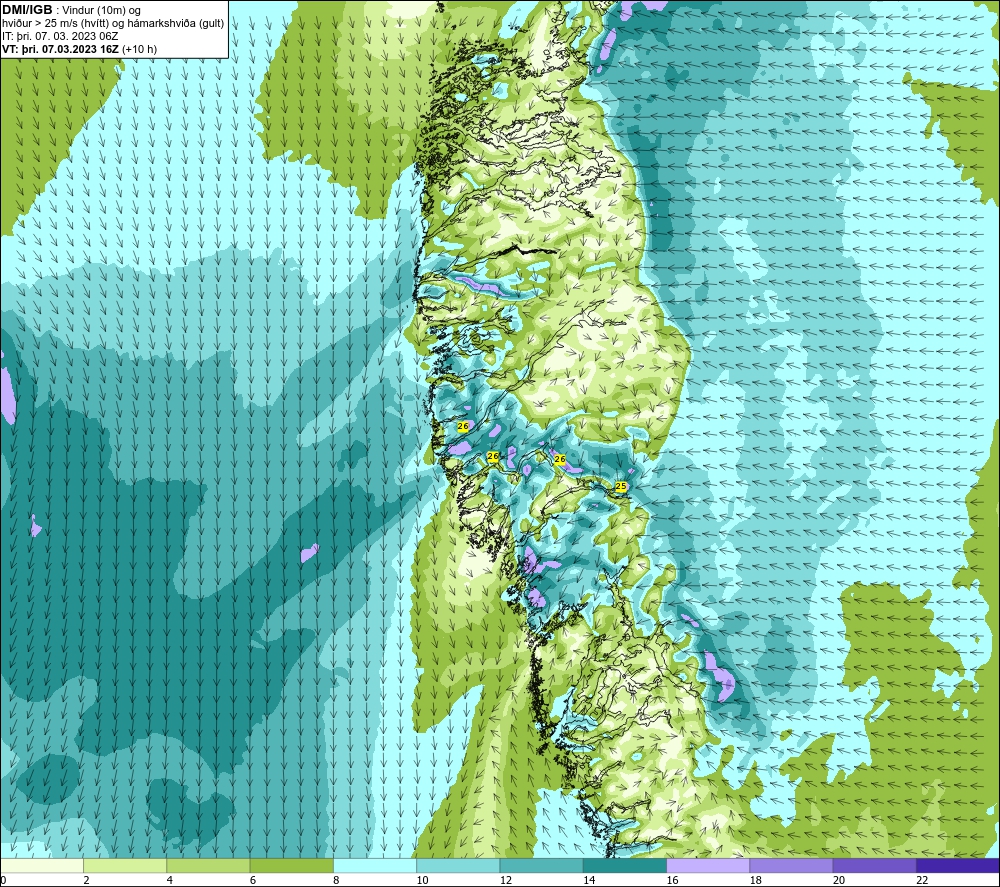Select the 20–22 m/s violet legend swatch
Screen dimensions: 1000x887
pos(874,865)
